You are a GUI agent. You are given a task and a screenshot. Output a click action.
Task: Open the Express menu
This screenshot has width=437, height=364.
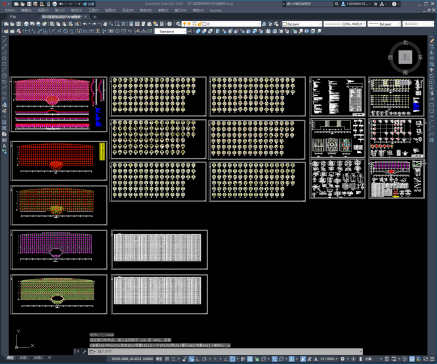(x=216, y=10)
